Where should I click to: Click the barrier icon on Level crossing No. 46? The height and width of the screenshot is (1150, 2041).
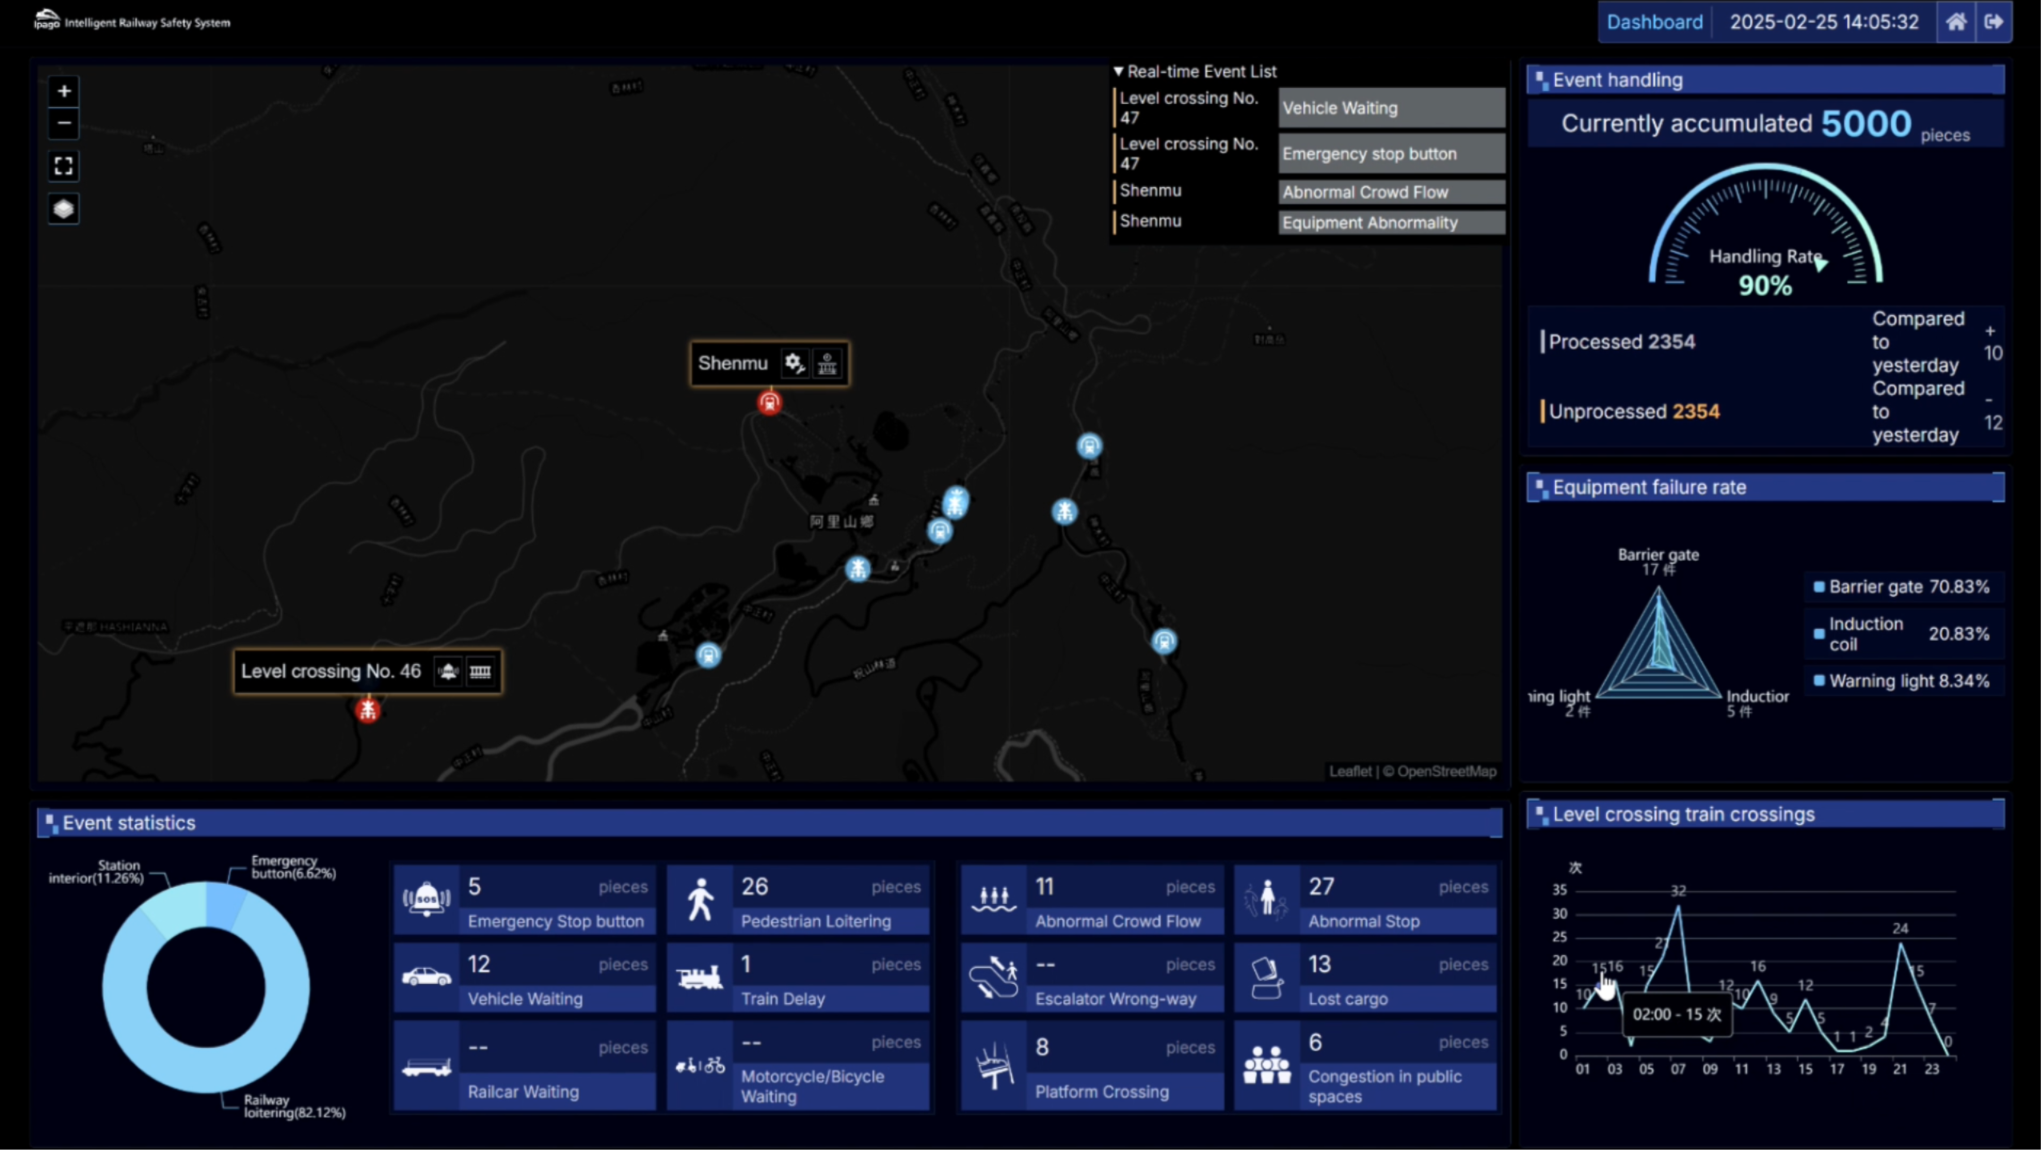pos(480,671)
